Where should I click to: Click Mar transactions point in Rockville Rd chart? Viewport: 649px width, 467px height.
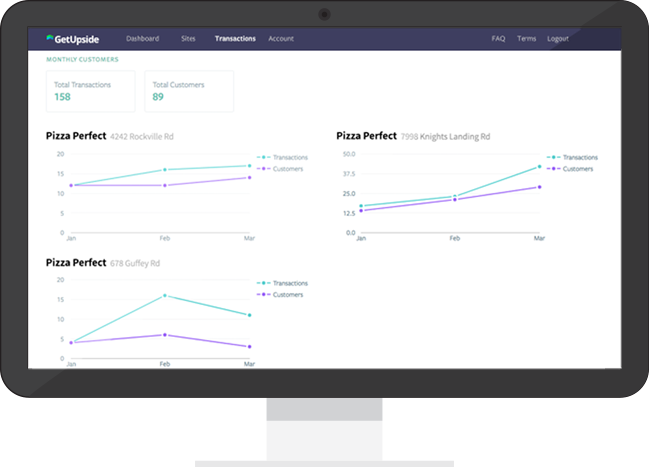(249, 166)
